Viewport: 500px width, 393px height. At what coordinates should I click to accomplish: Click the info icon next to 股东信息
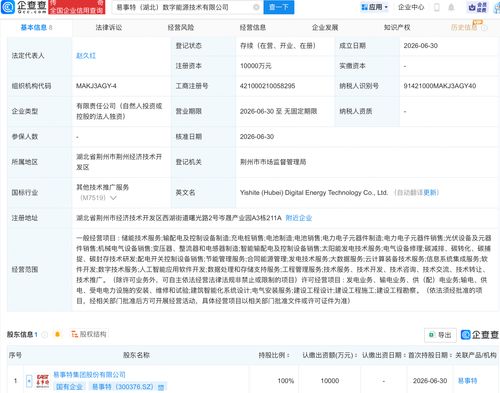pos(45,334)
